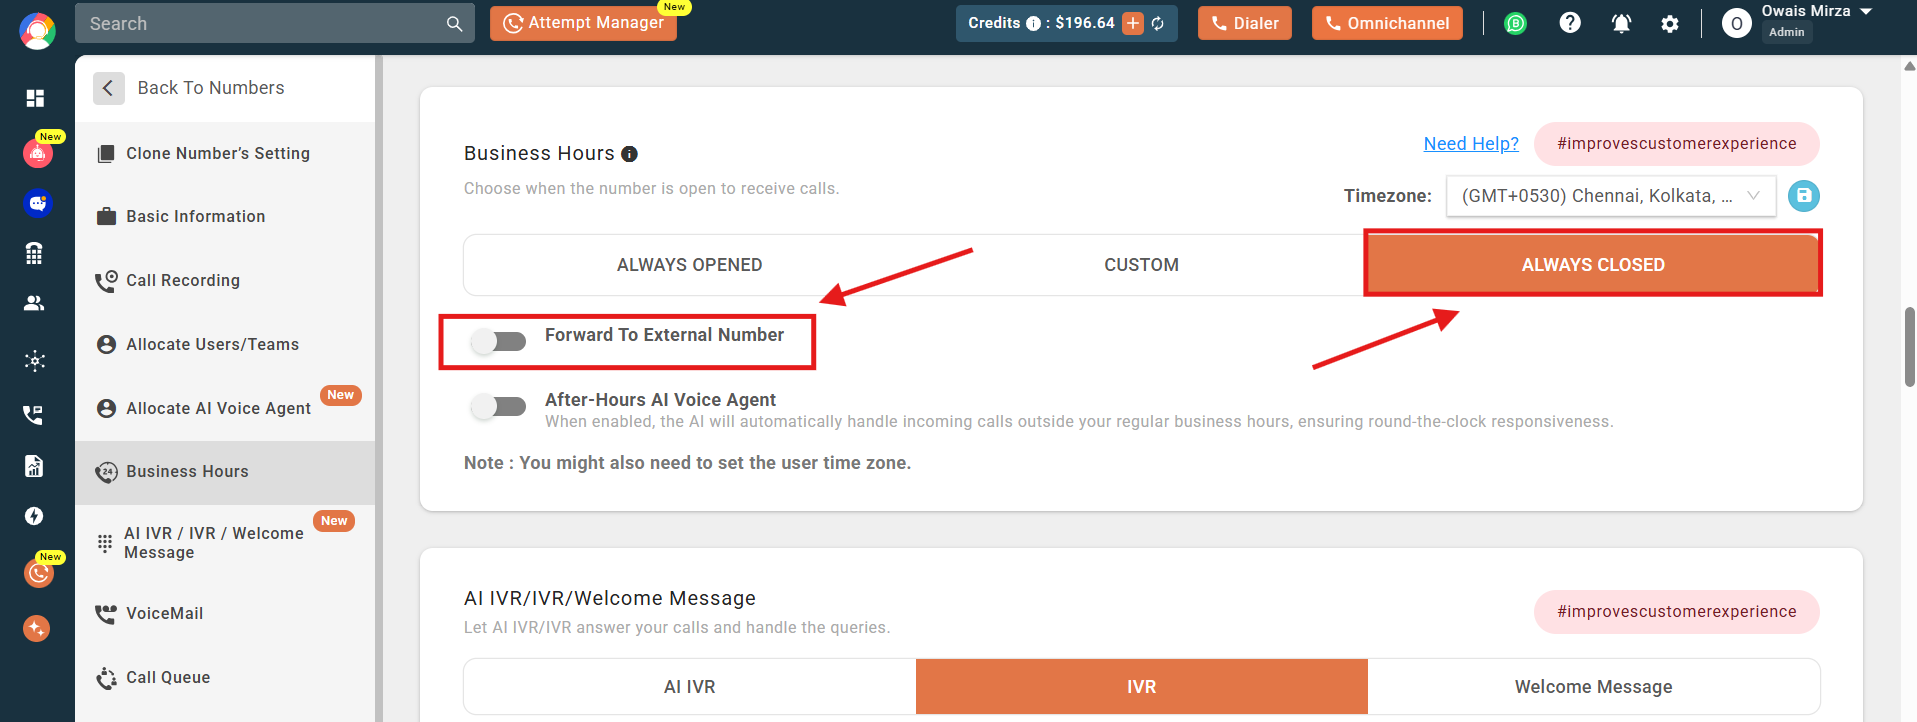
Task: Open the Timezone dropdown
Action: (x=1611, y=196)
